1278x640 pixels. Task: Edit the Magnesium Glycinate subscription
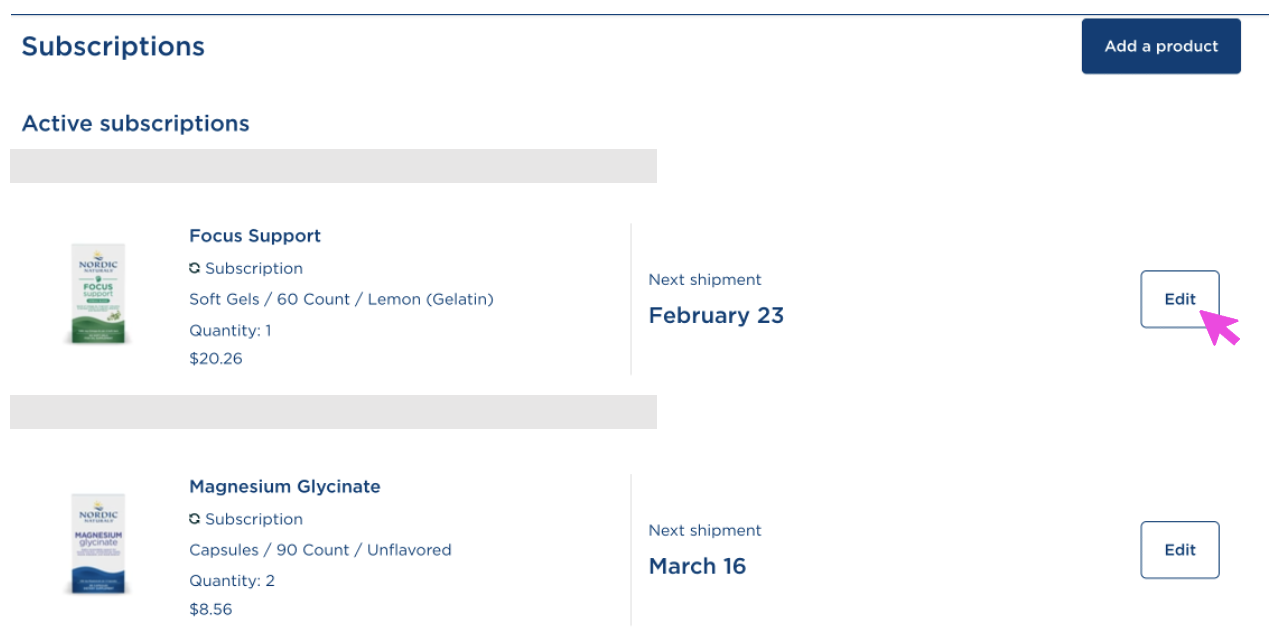click(1179, 550)
